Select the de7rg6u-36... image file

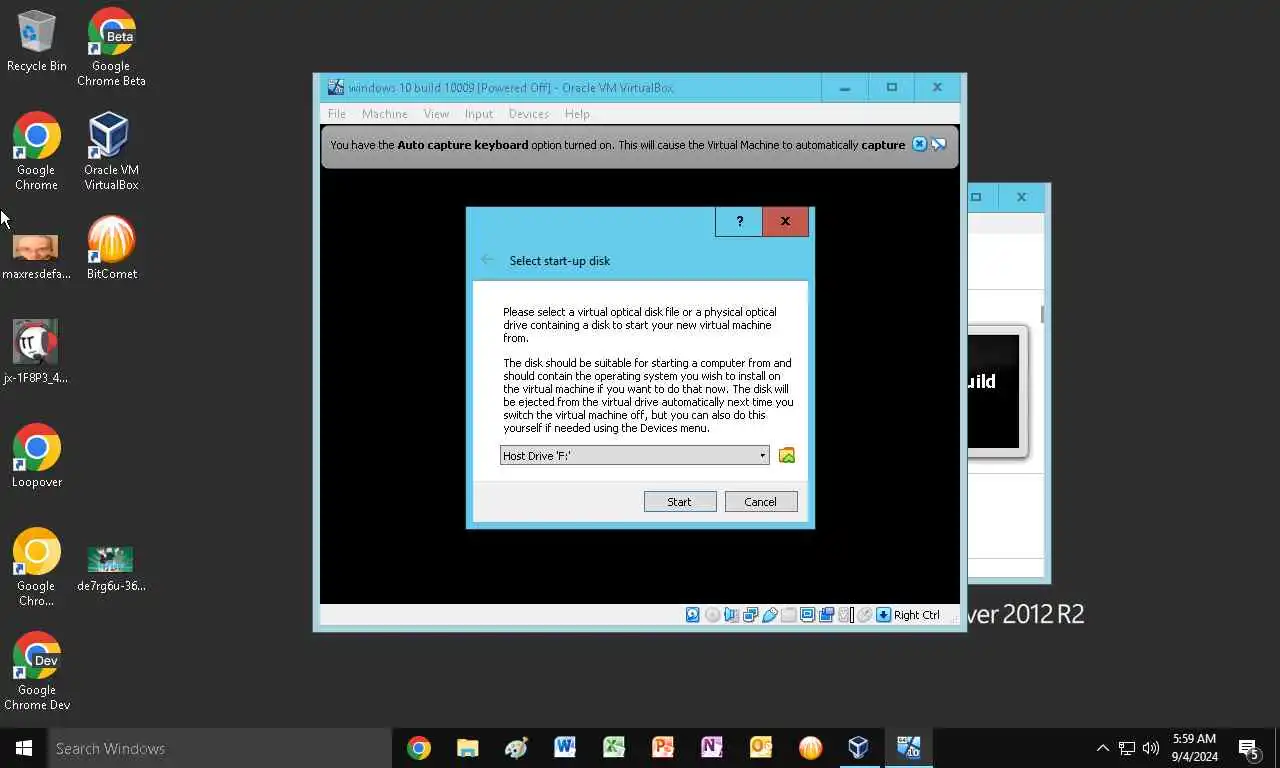click(111, 568)
